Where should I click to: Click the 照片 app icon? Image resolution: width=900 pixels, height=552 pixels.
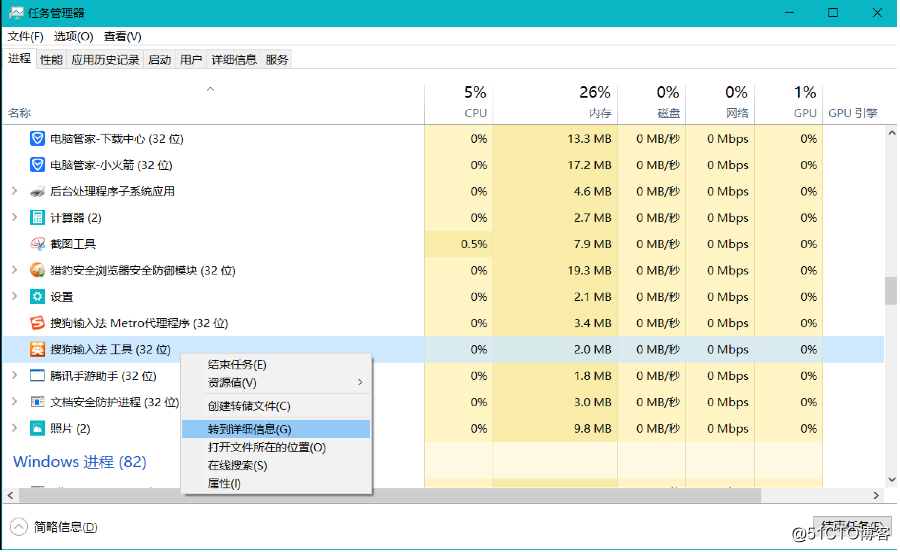coord(37,429)
